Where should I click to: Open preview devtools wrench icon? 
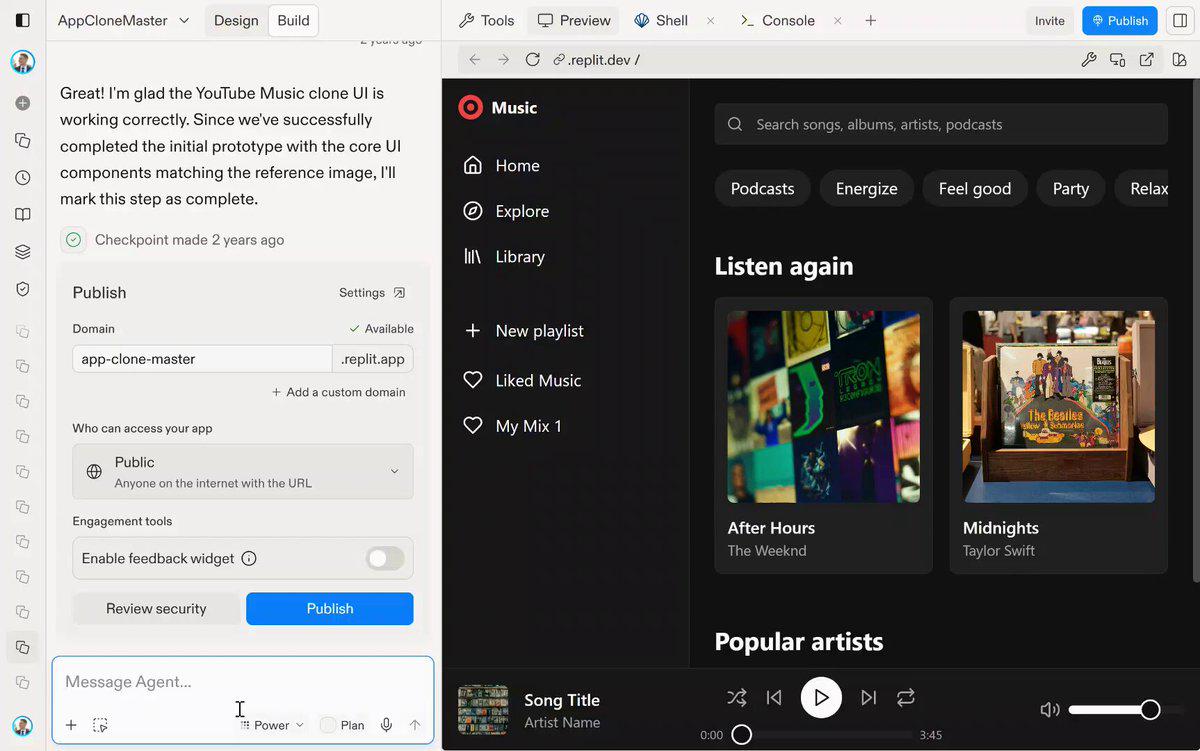1089,60
